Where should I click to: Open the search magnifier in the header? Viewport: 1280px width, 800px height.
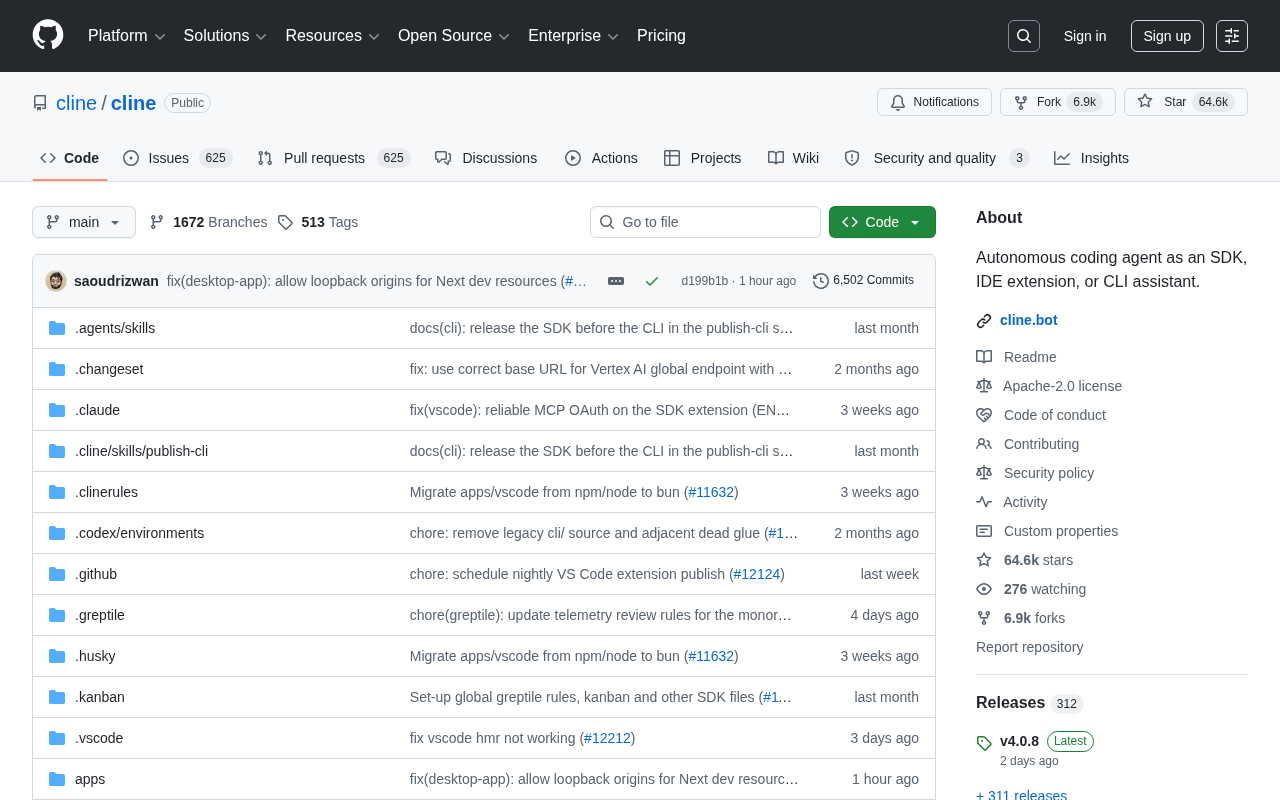(1024, 36)
